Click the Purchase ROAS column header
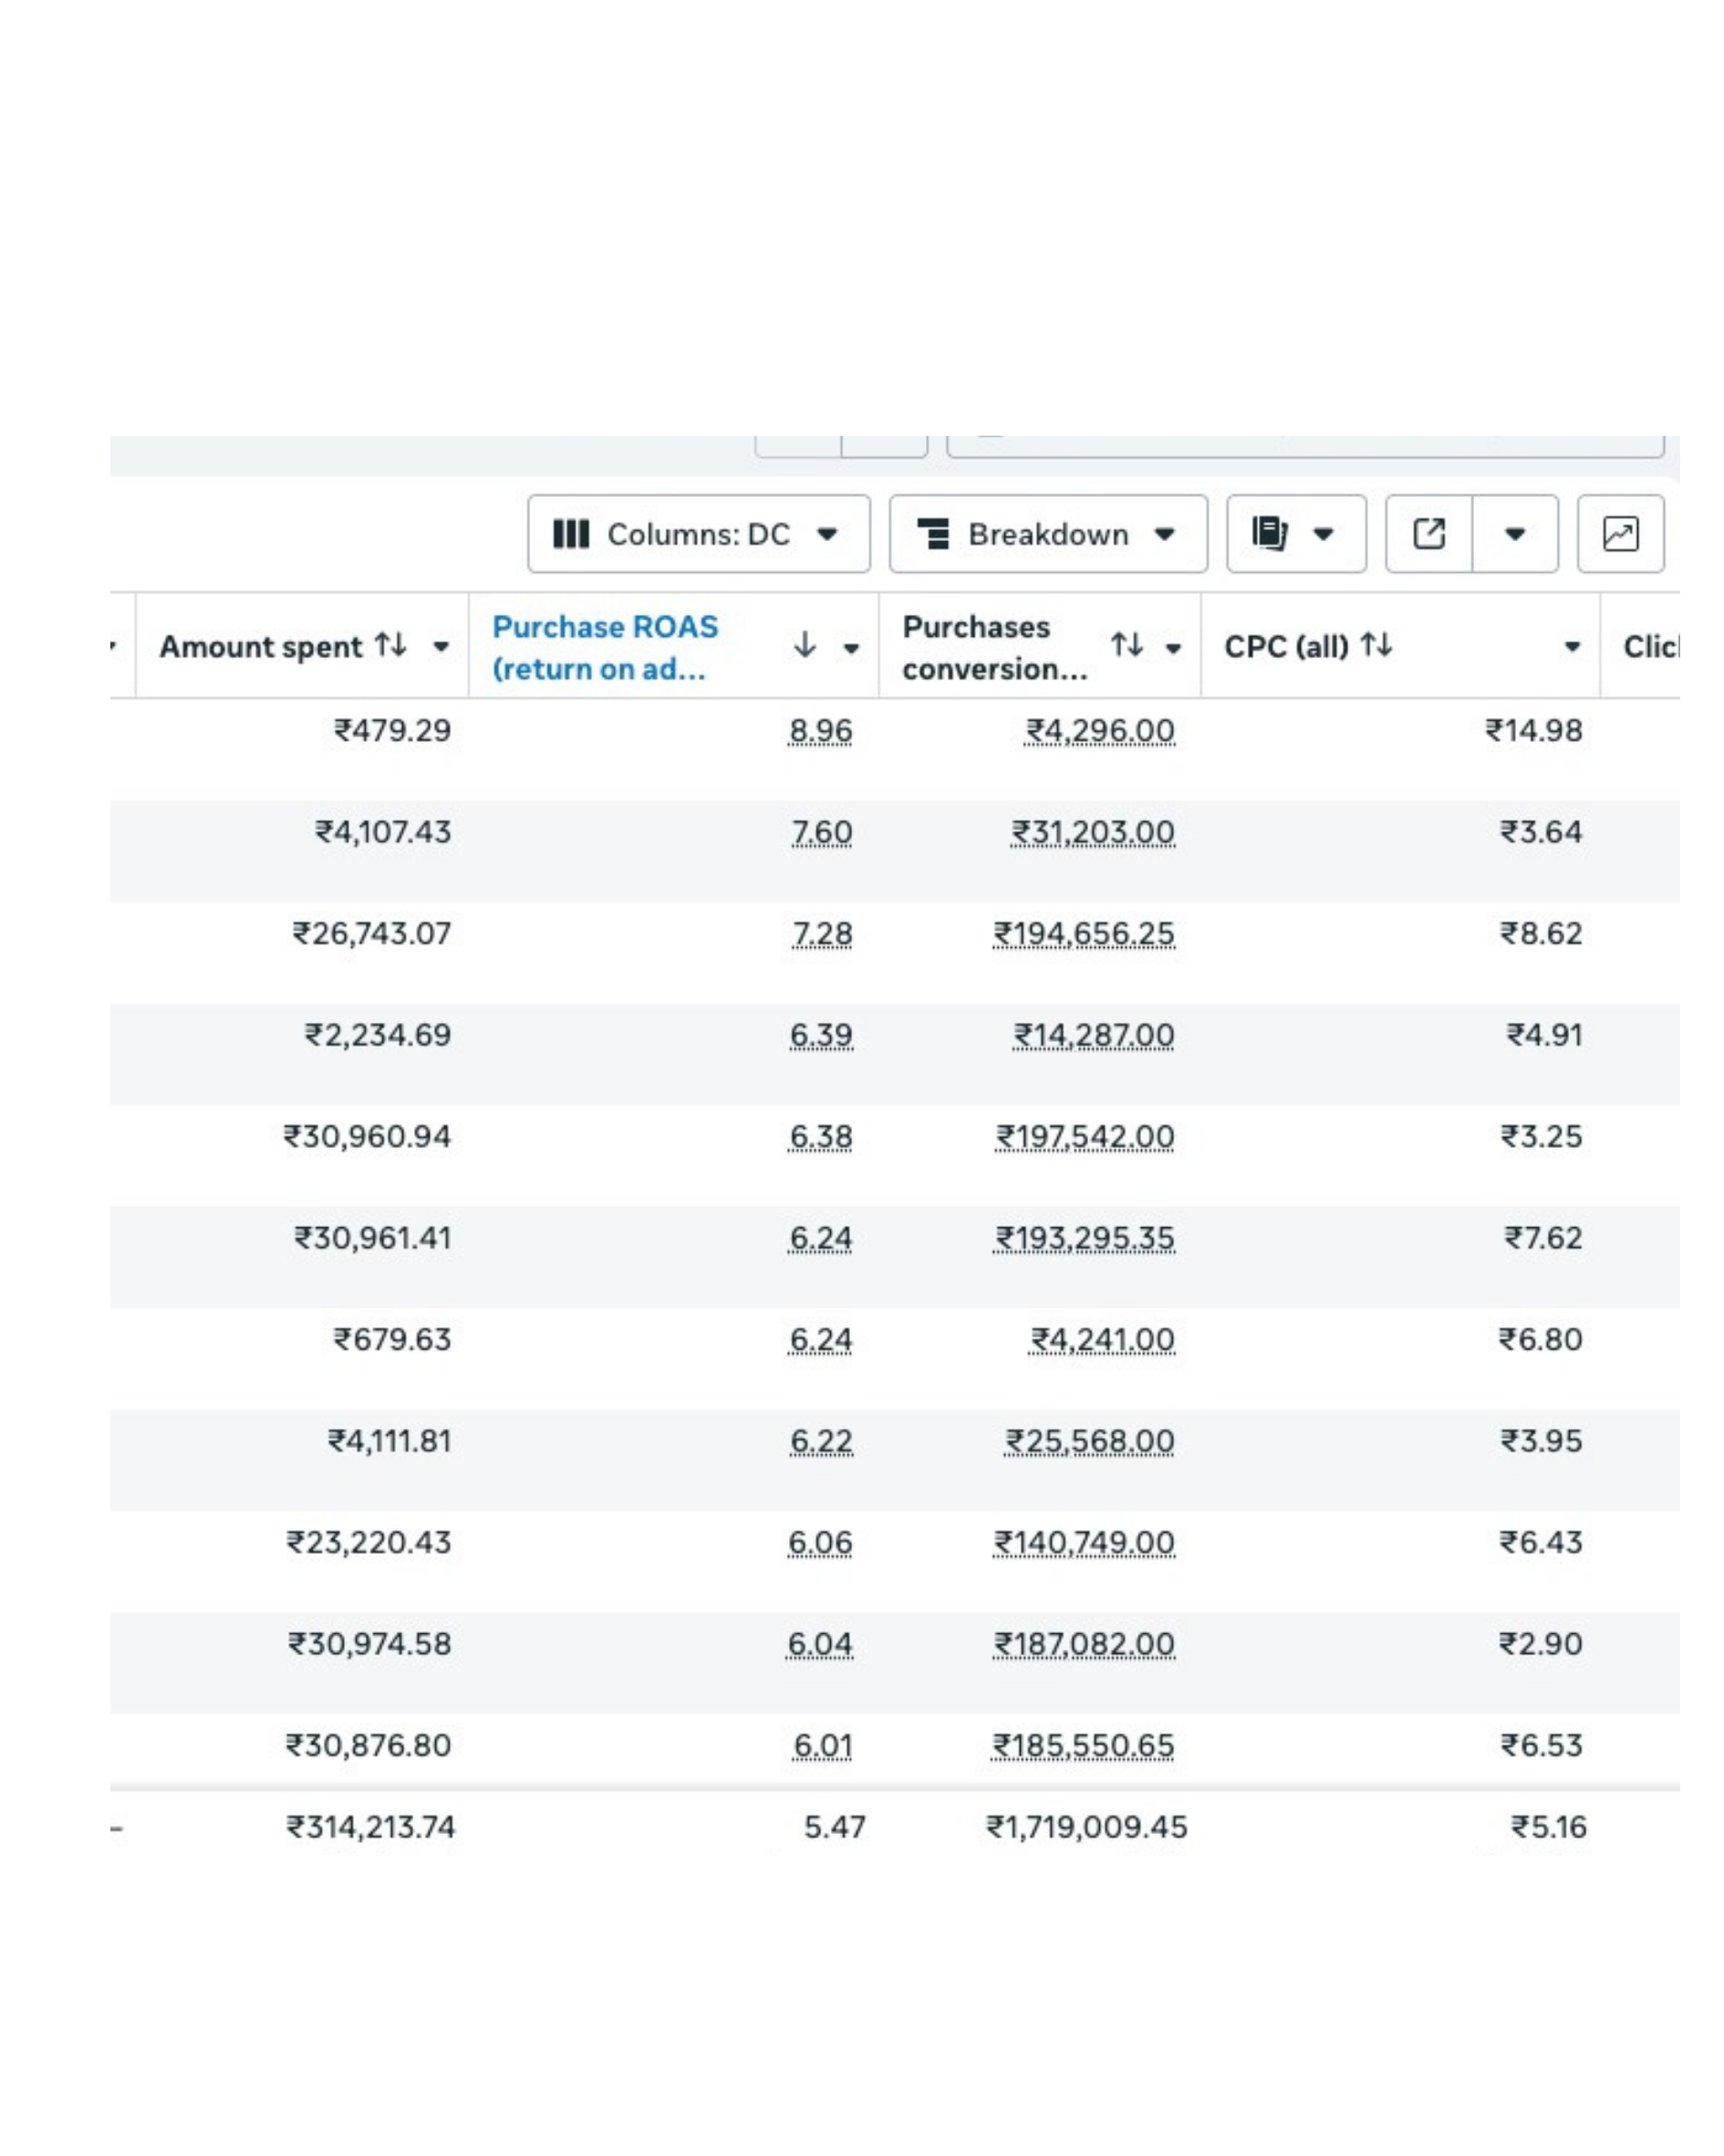1724x2156 pixels. [x=604, y=647]
